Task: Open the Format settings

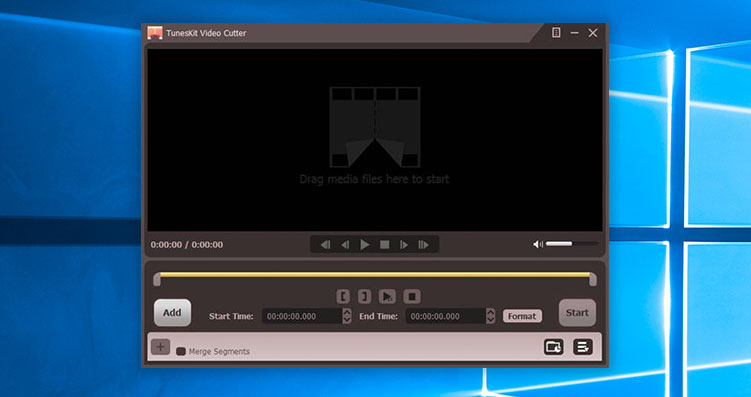Action: pyautogui.click(x=522, y=316)
